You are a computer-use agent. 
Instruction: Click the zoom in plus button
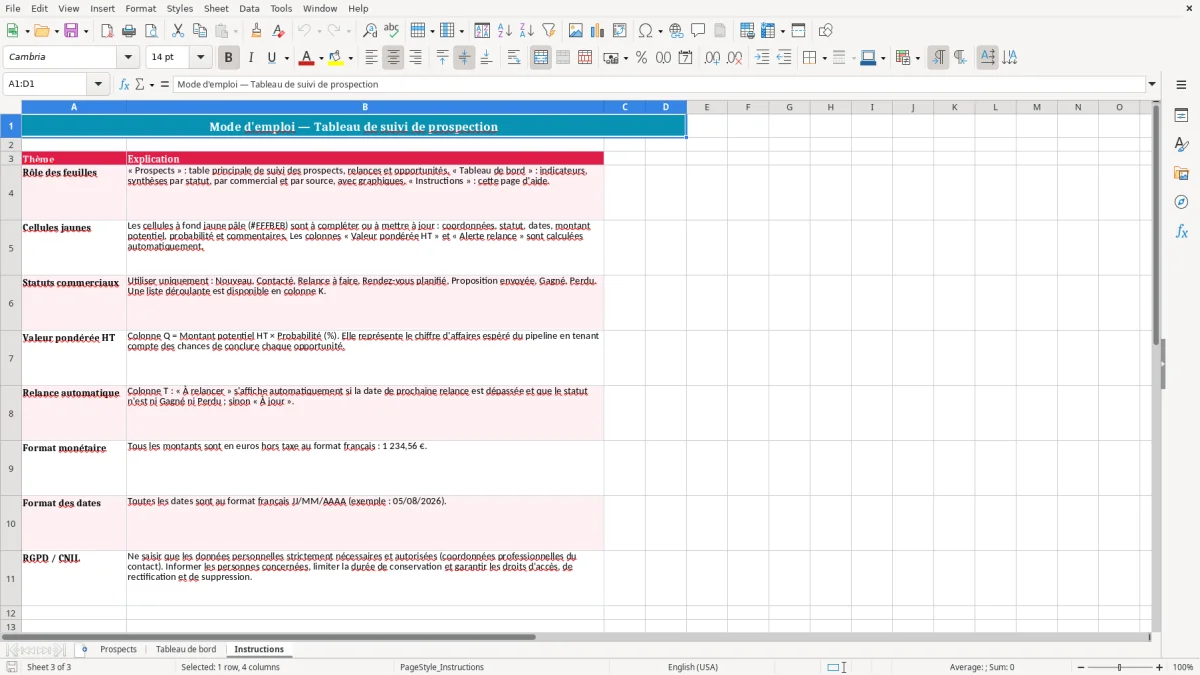click(x=1160, y=667)
